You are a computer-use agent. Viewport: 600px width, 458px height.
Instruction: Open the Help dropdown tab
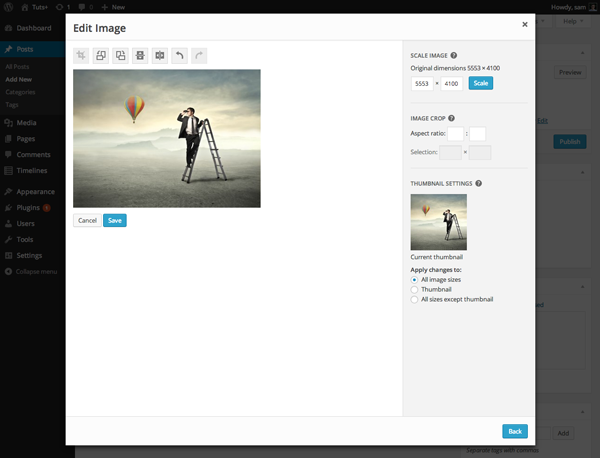573,21
